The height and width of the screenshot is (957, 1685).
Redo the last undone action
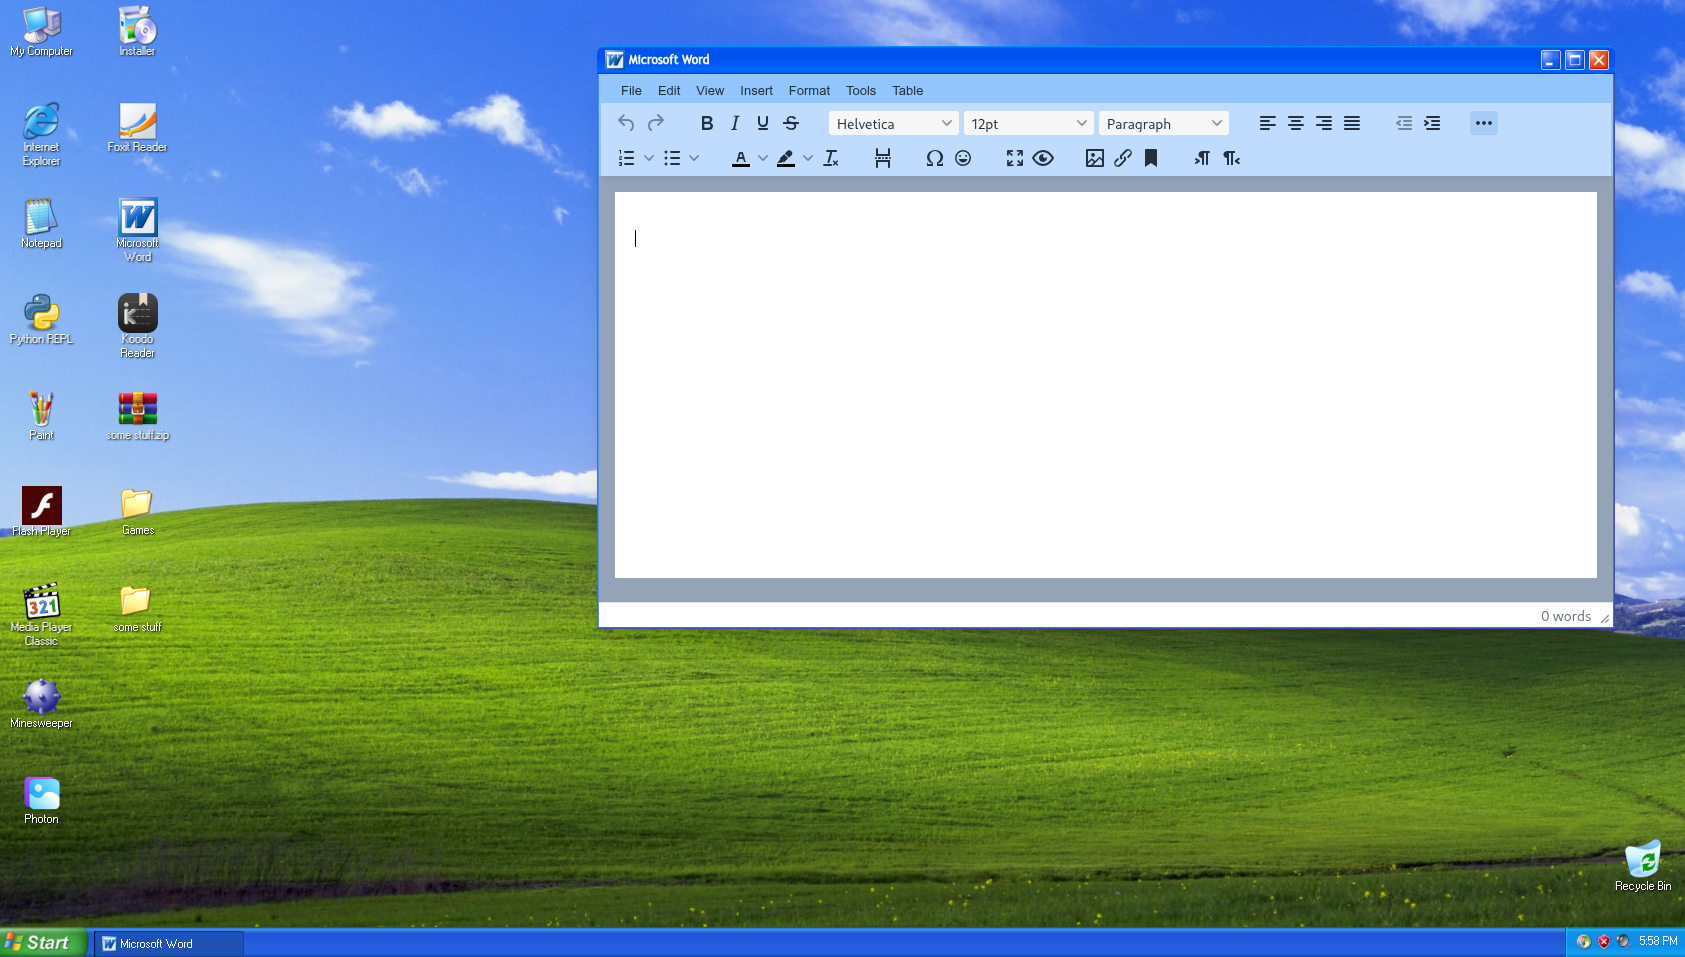click(x=656, y=123)
